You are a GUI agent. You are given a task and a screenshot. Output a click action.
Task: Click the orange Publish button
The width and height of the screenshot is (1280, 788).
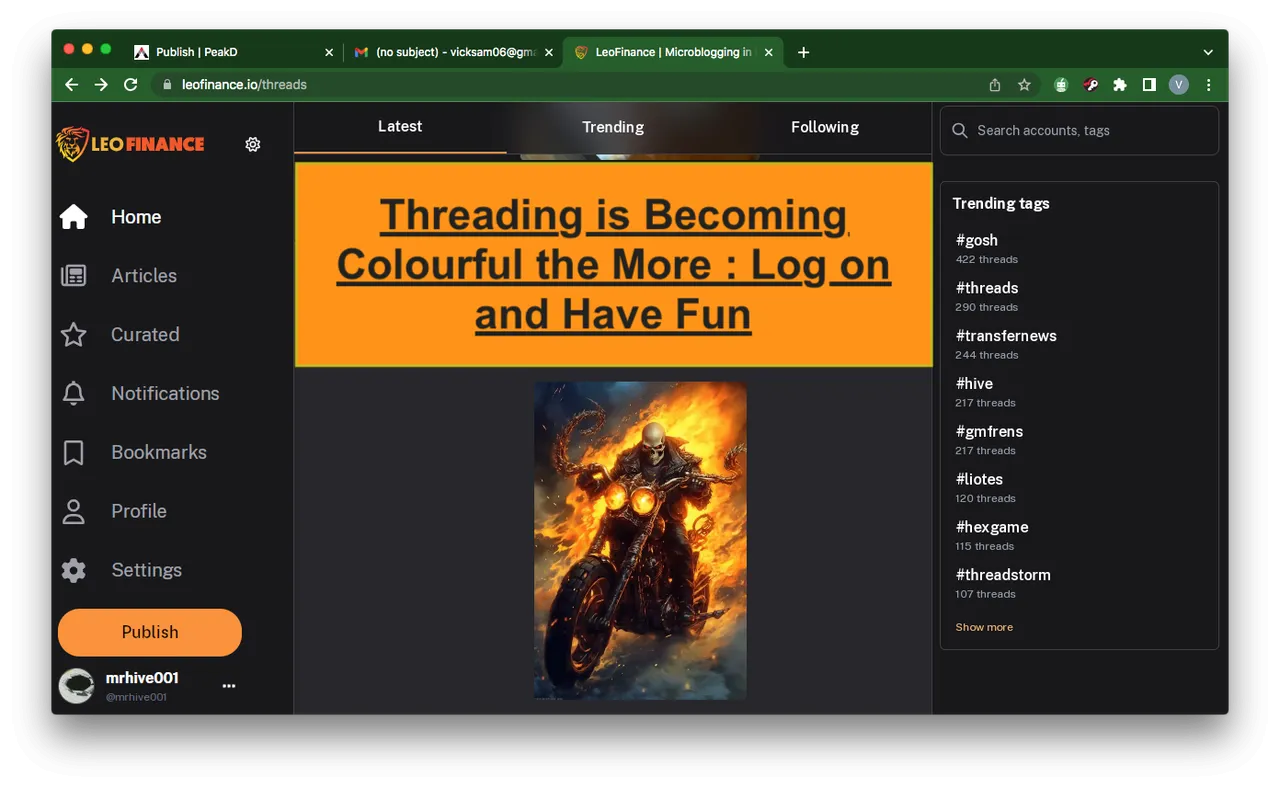click(x=150, y=632)
